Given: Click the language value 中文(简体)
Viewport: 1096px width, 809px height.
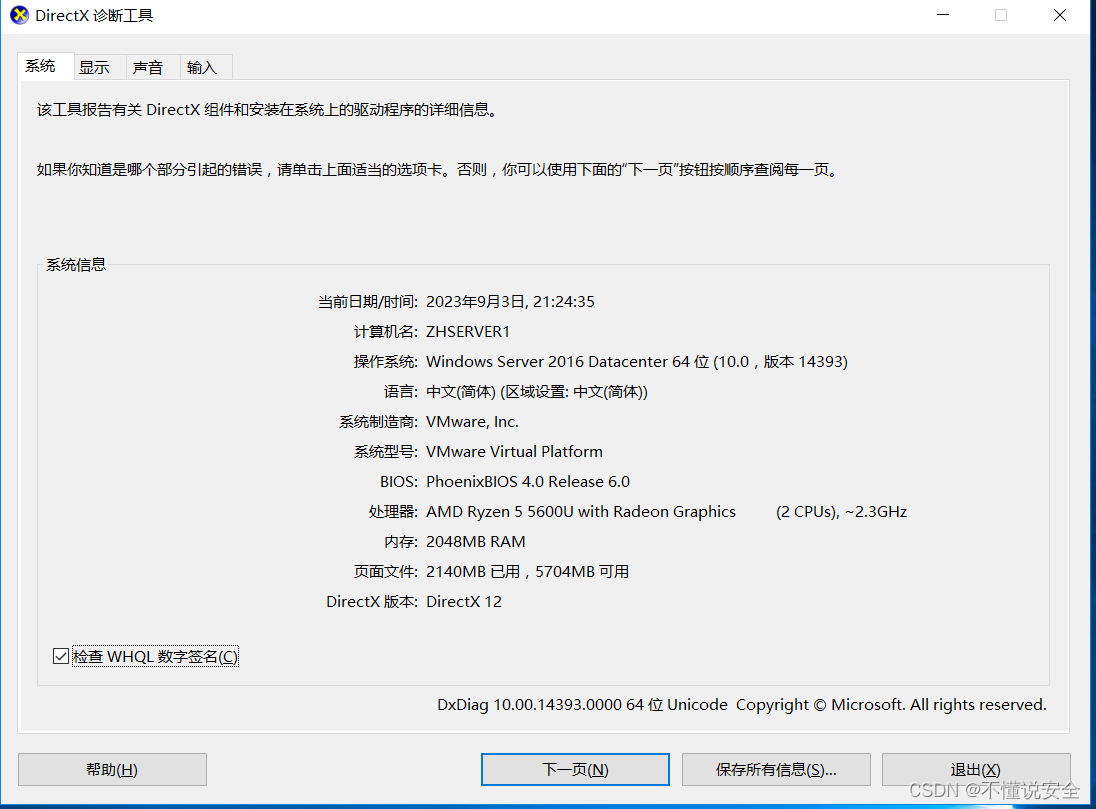Looking at the screenshot, I should pyautogui.click(x=537, y=392).
